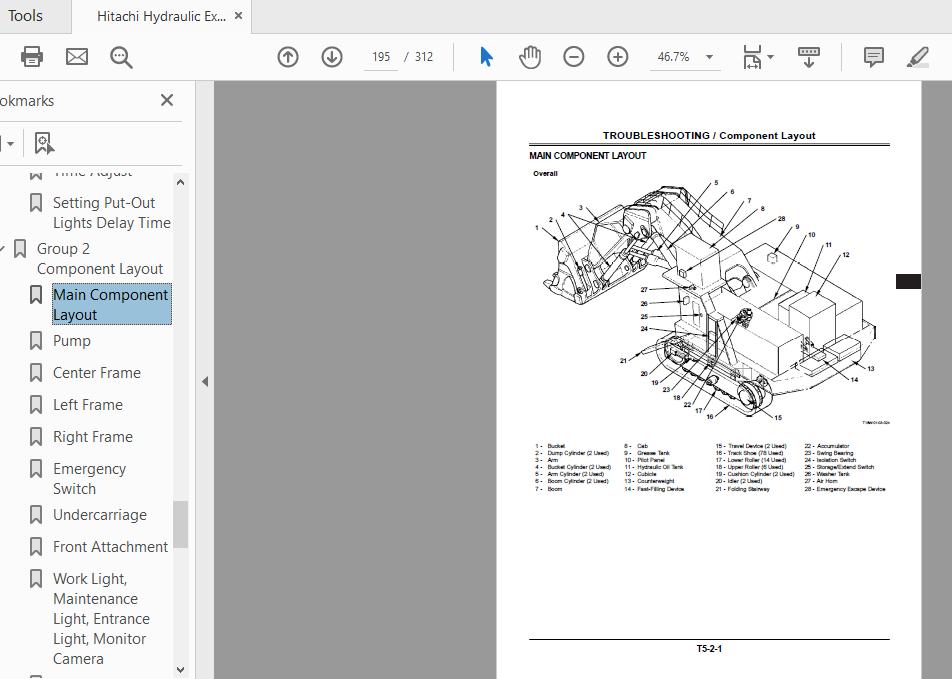This screenshot has width=952, height=679.
Task: Open the Email document icon
Action: [x=76, y=57]
